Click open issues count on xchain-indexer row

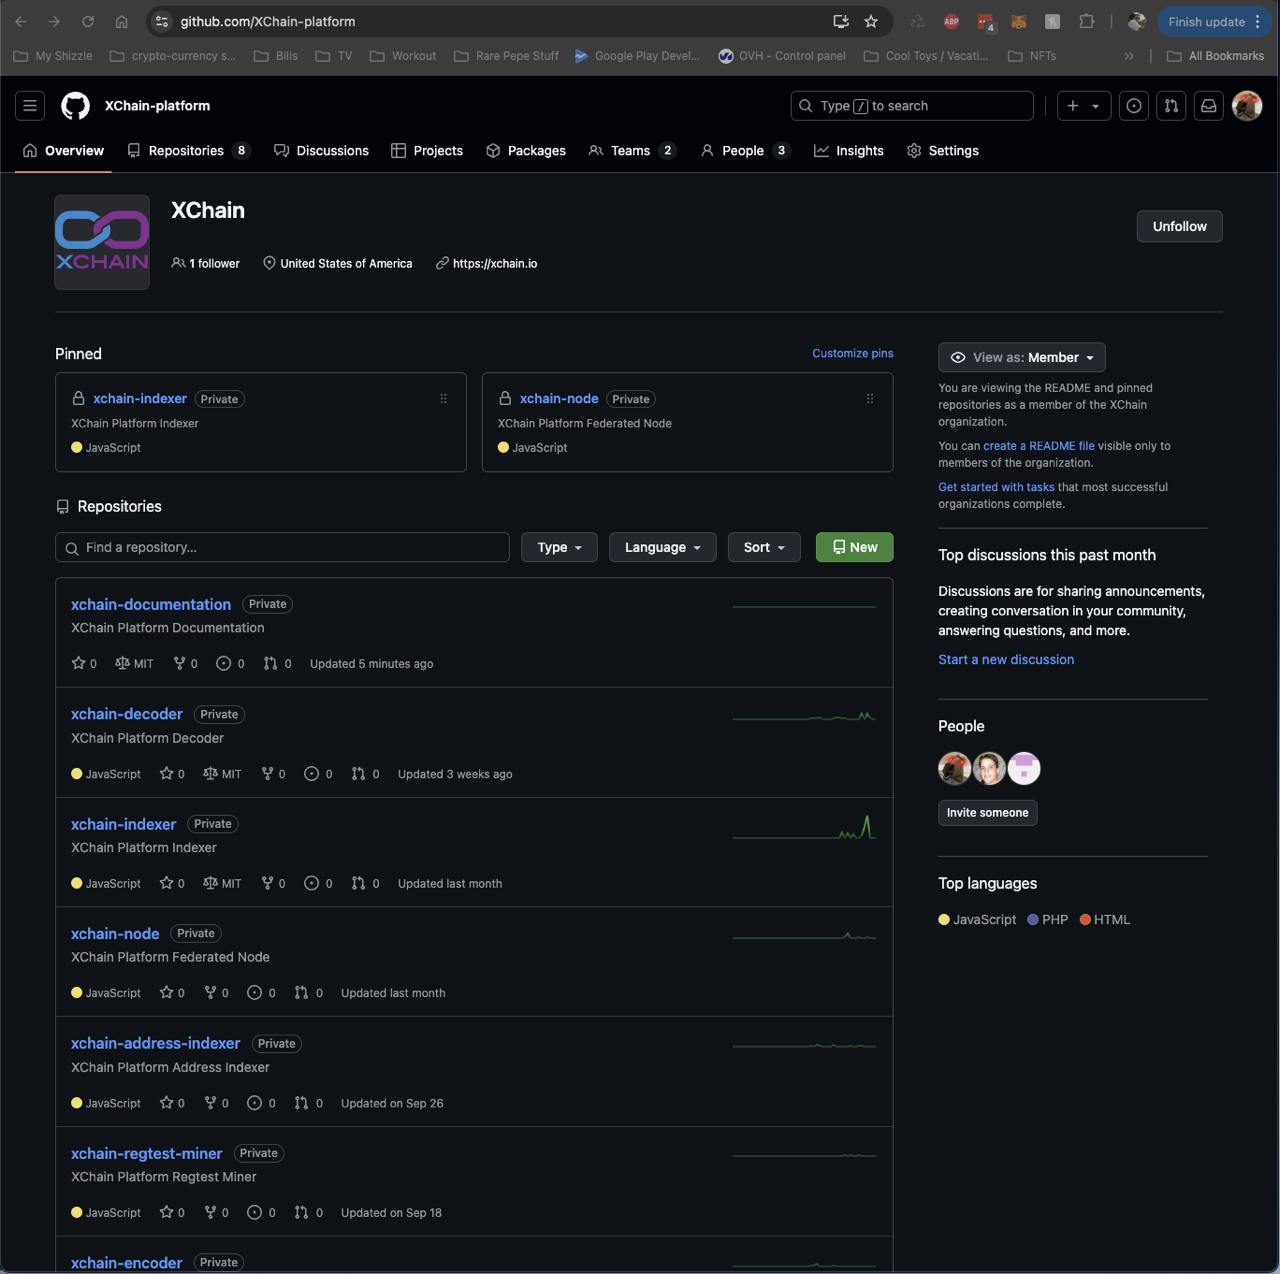click(x=318, y=883)
